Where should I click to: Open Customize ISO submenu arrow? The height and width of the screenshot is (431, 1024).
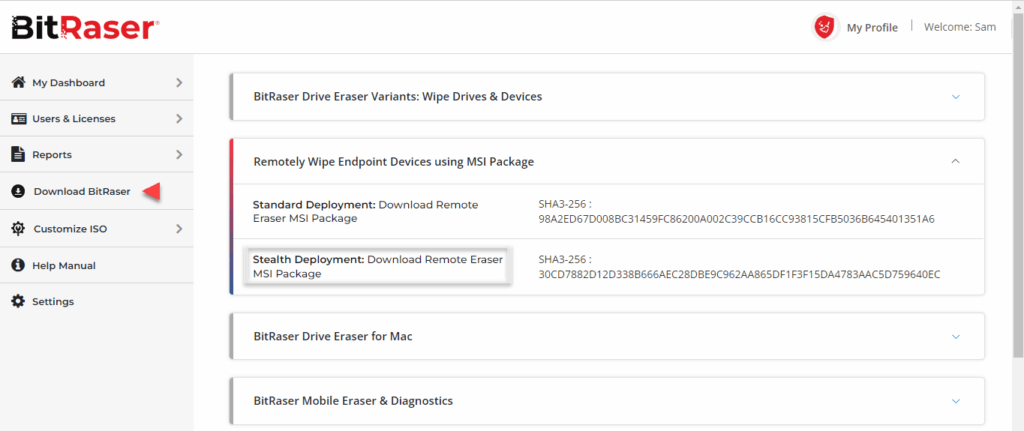(180, 229)
